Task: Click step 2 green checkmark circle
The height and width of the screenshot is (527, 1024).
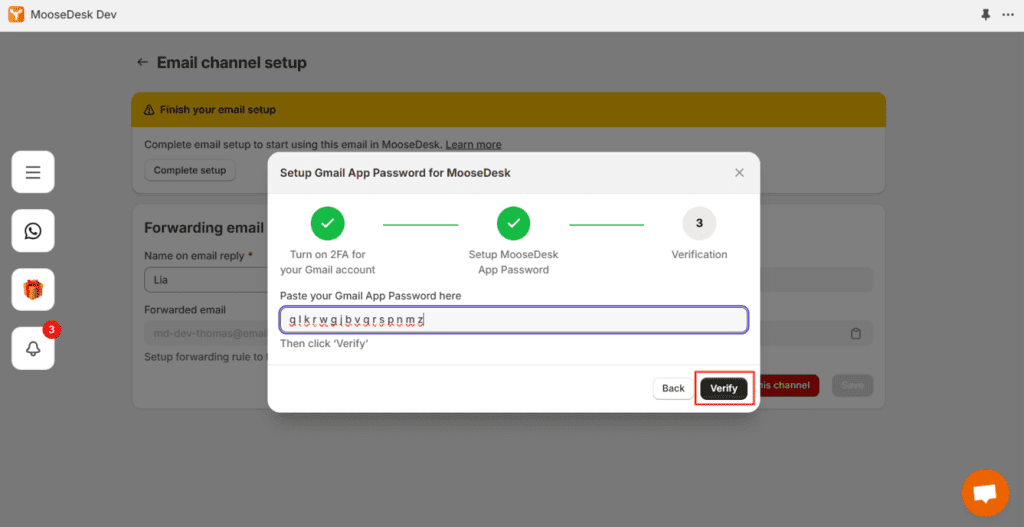Action: 513,223
